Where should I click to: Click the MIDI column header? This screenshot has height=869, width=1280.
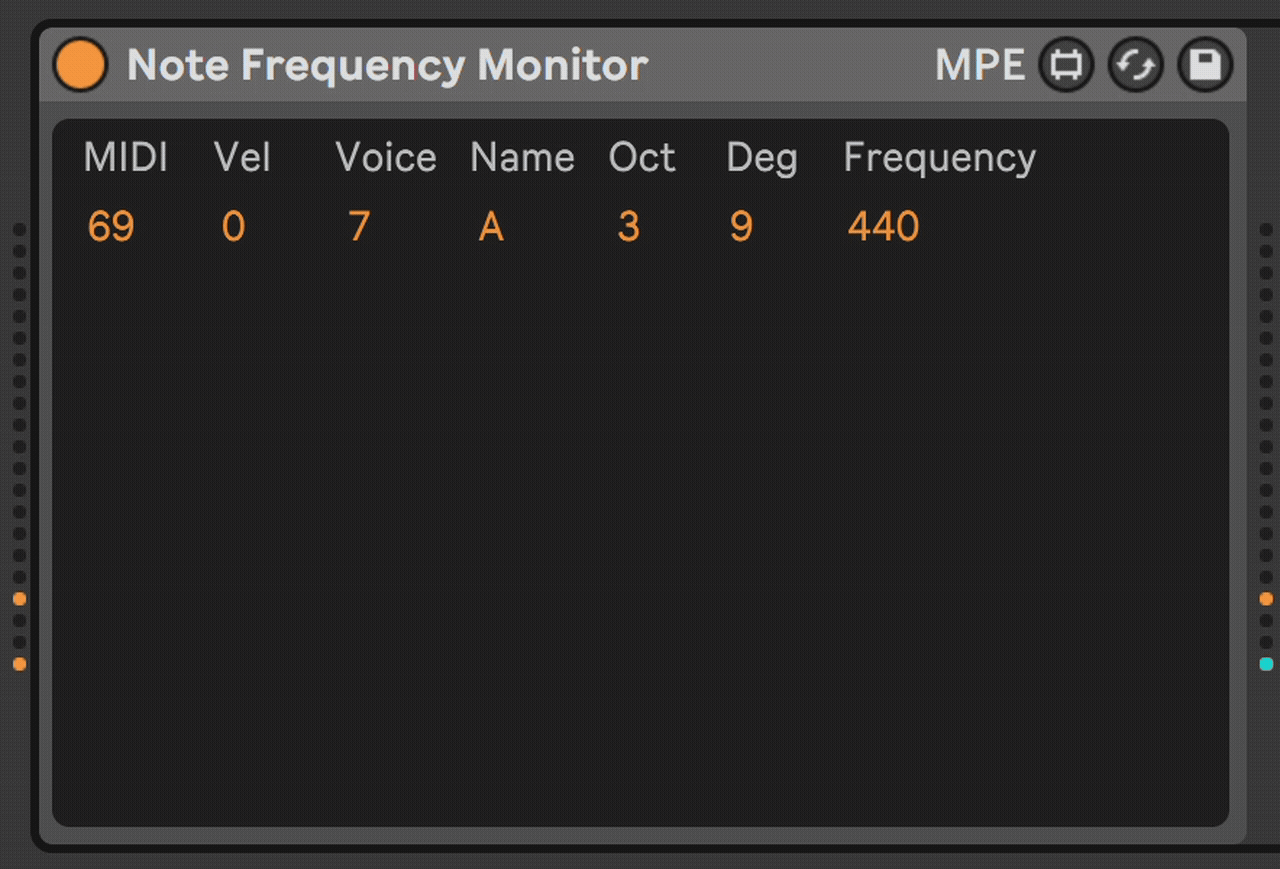(x=125, y=158)
